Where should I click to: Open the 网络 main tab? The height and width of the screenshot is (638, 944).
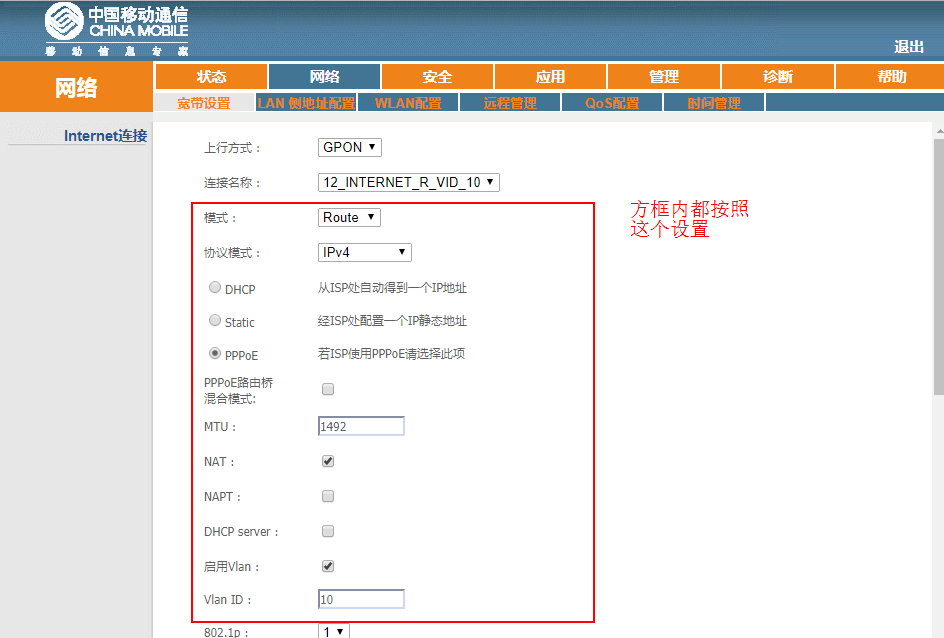click(x=324, y=76)
